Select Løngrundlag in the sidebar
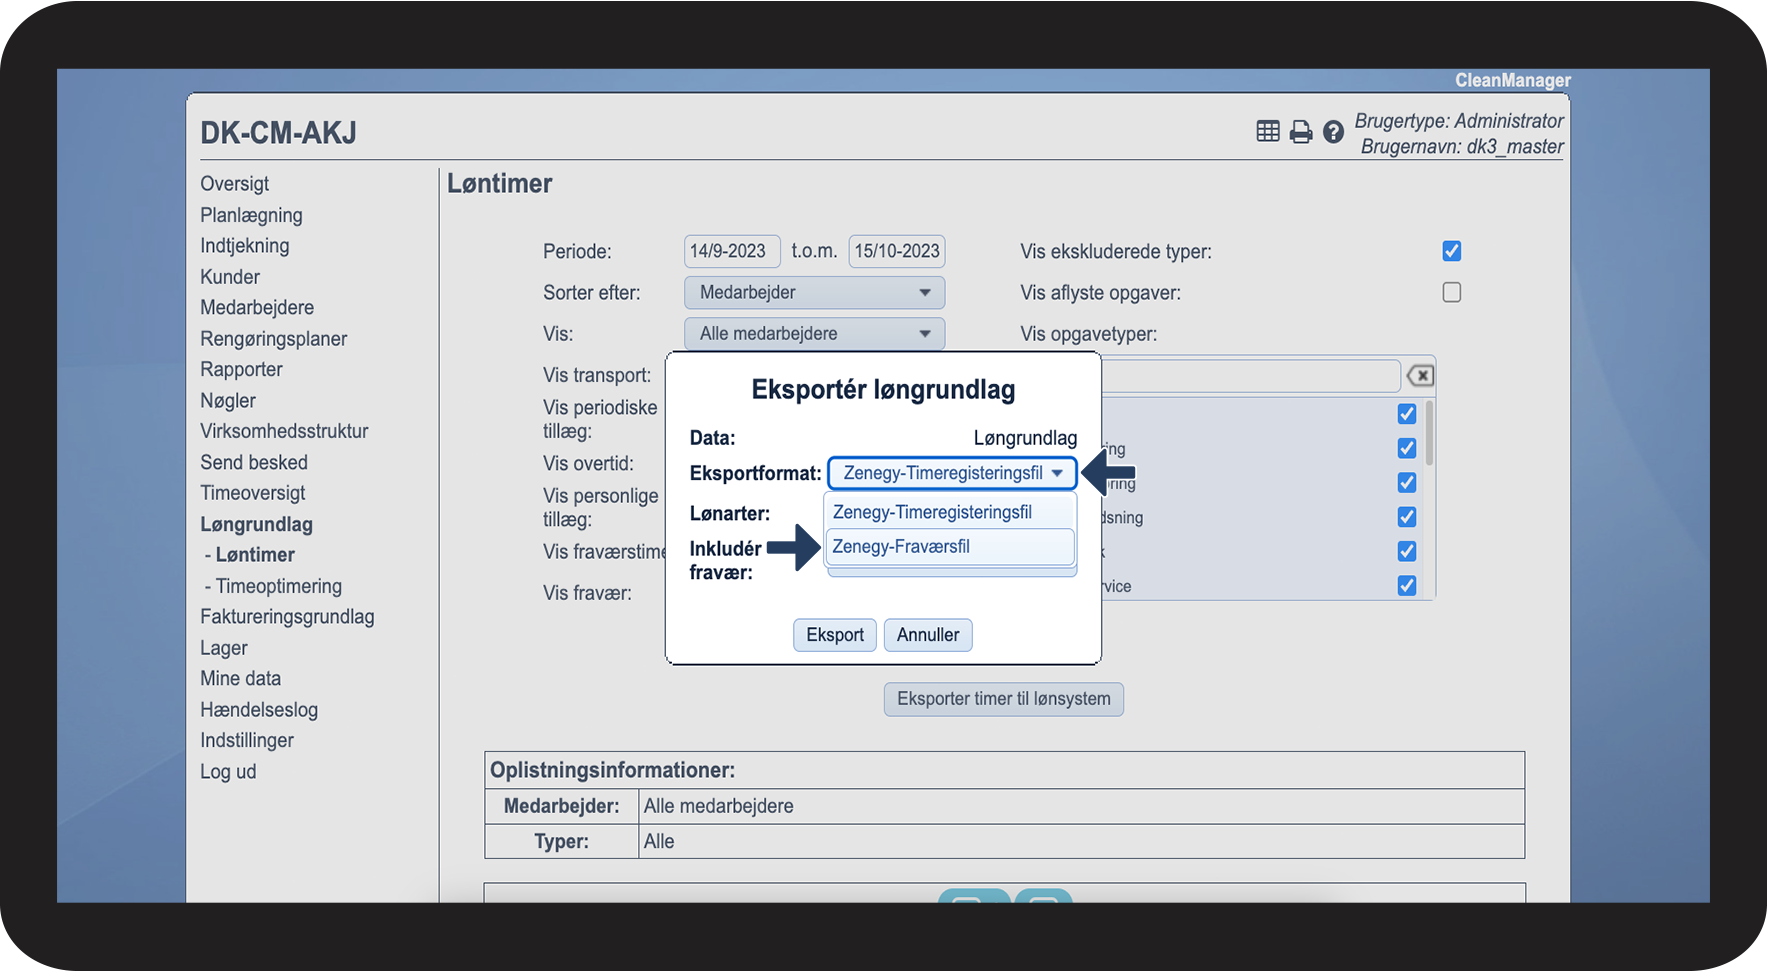Viewport: 1767px width, 971px height. click(x=256, y=524)
